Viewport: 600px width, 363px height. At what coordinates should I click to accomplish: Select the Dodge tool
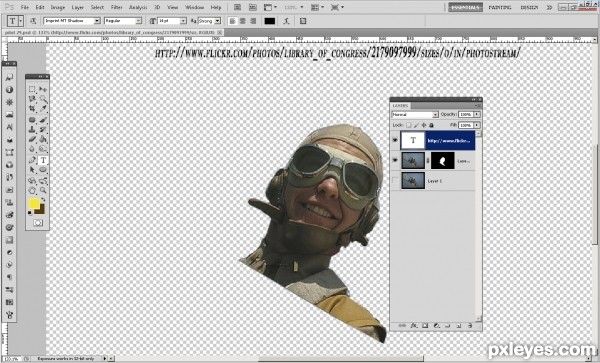43,149
